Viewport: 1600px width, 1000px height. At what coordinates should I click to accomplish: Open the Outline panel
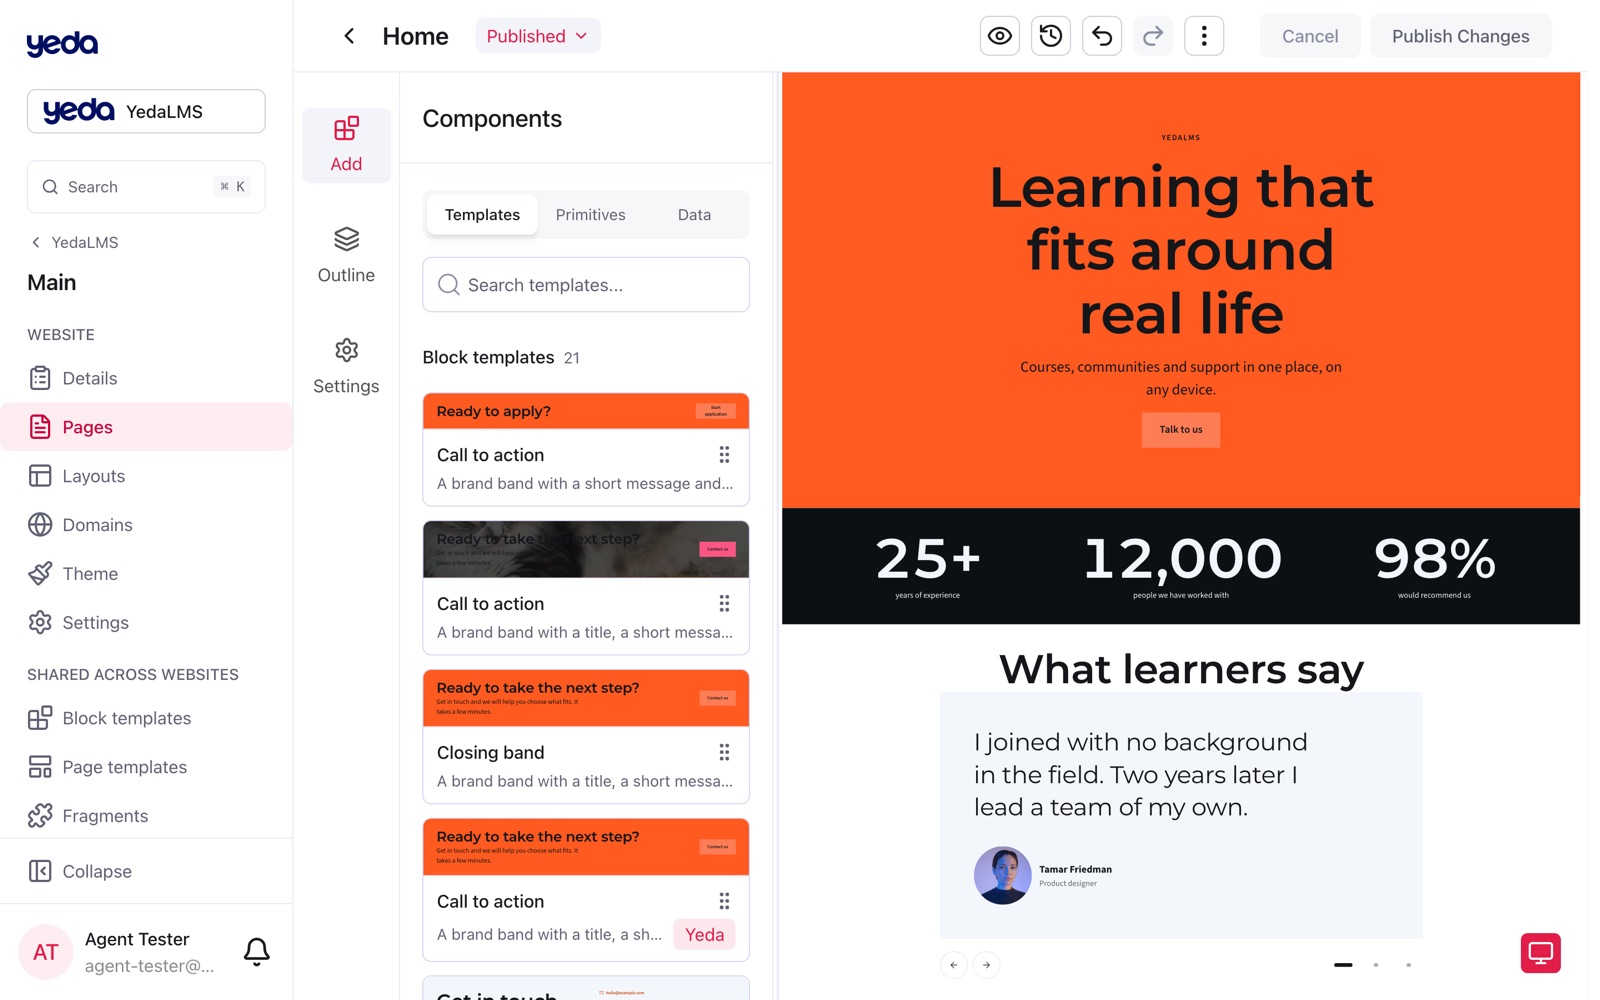(346, 256)
